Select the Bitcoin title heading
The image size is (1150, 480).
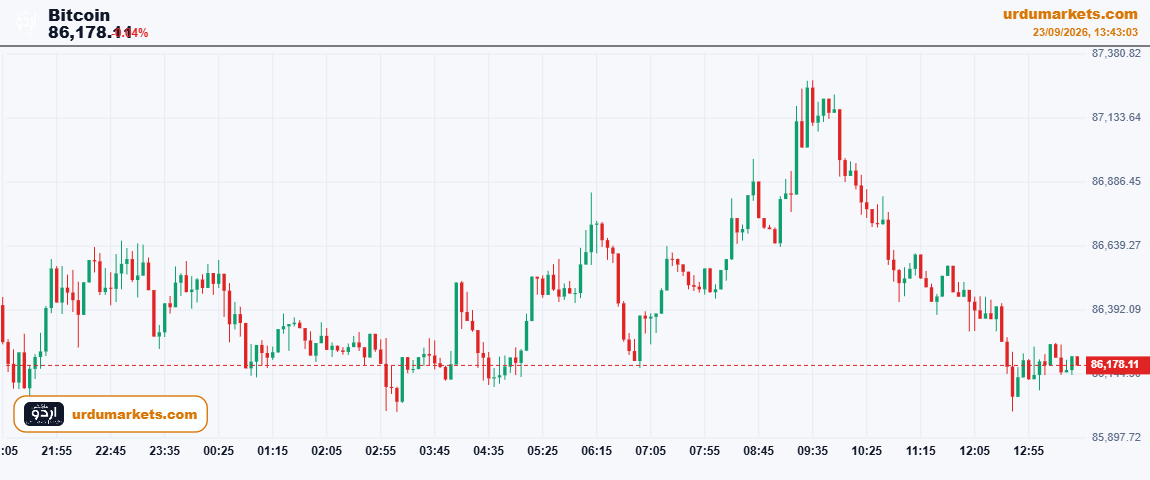pos(79,15)
